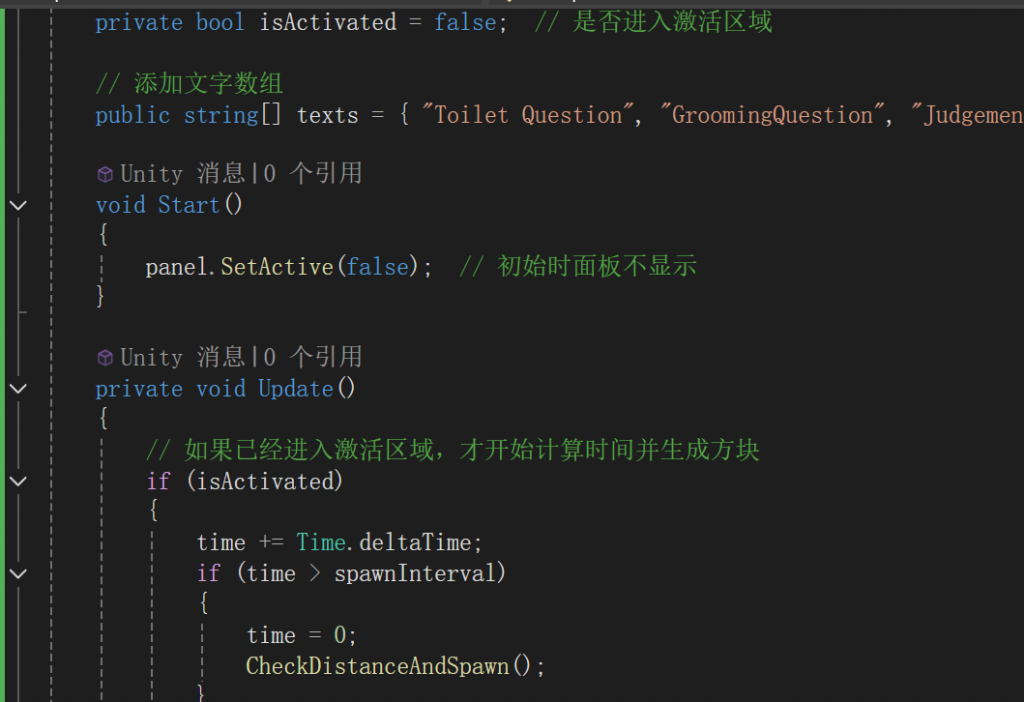Click panel.SetActive(false) statement
The image size is (1024, 702).
click(288, 266)
